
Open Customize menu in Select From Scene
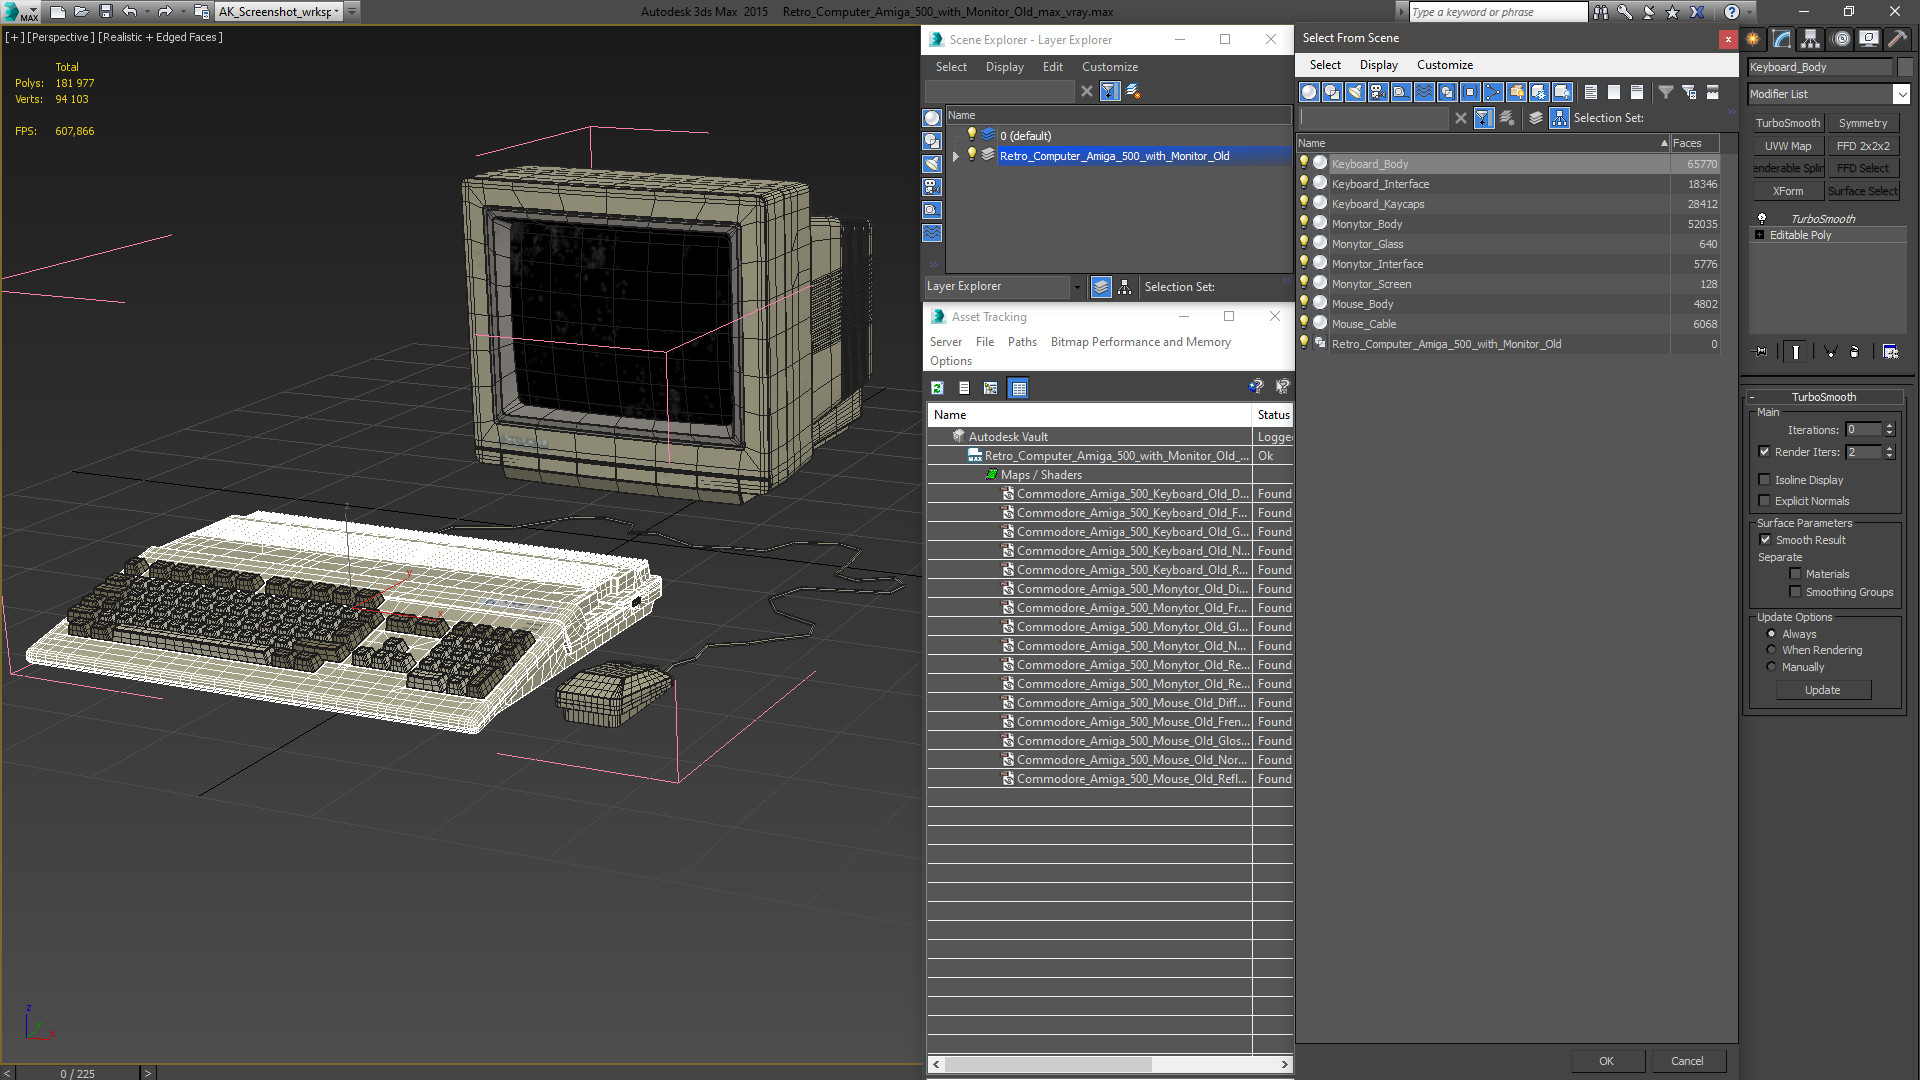pyautogui.click(x=1444, y=65)
